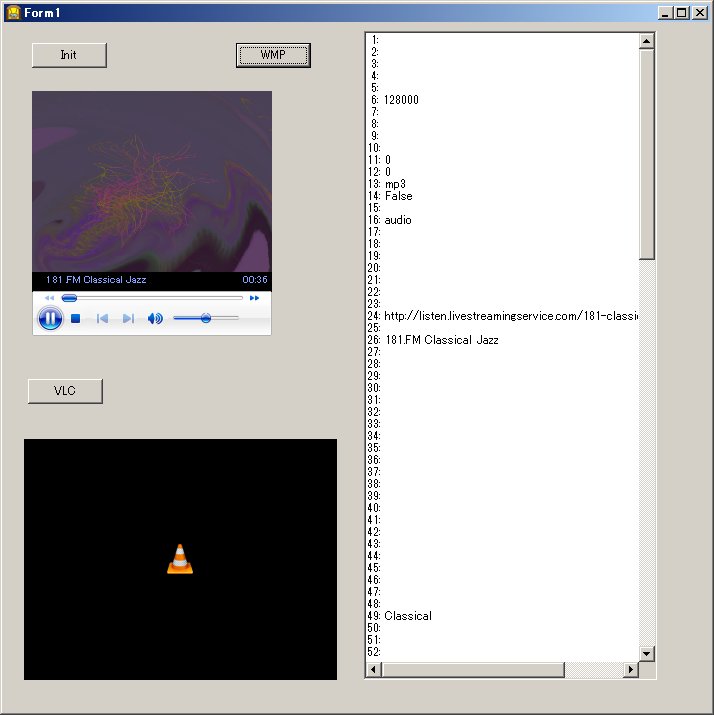
Task: Click the WMP button
Action: point(273,55)
